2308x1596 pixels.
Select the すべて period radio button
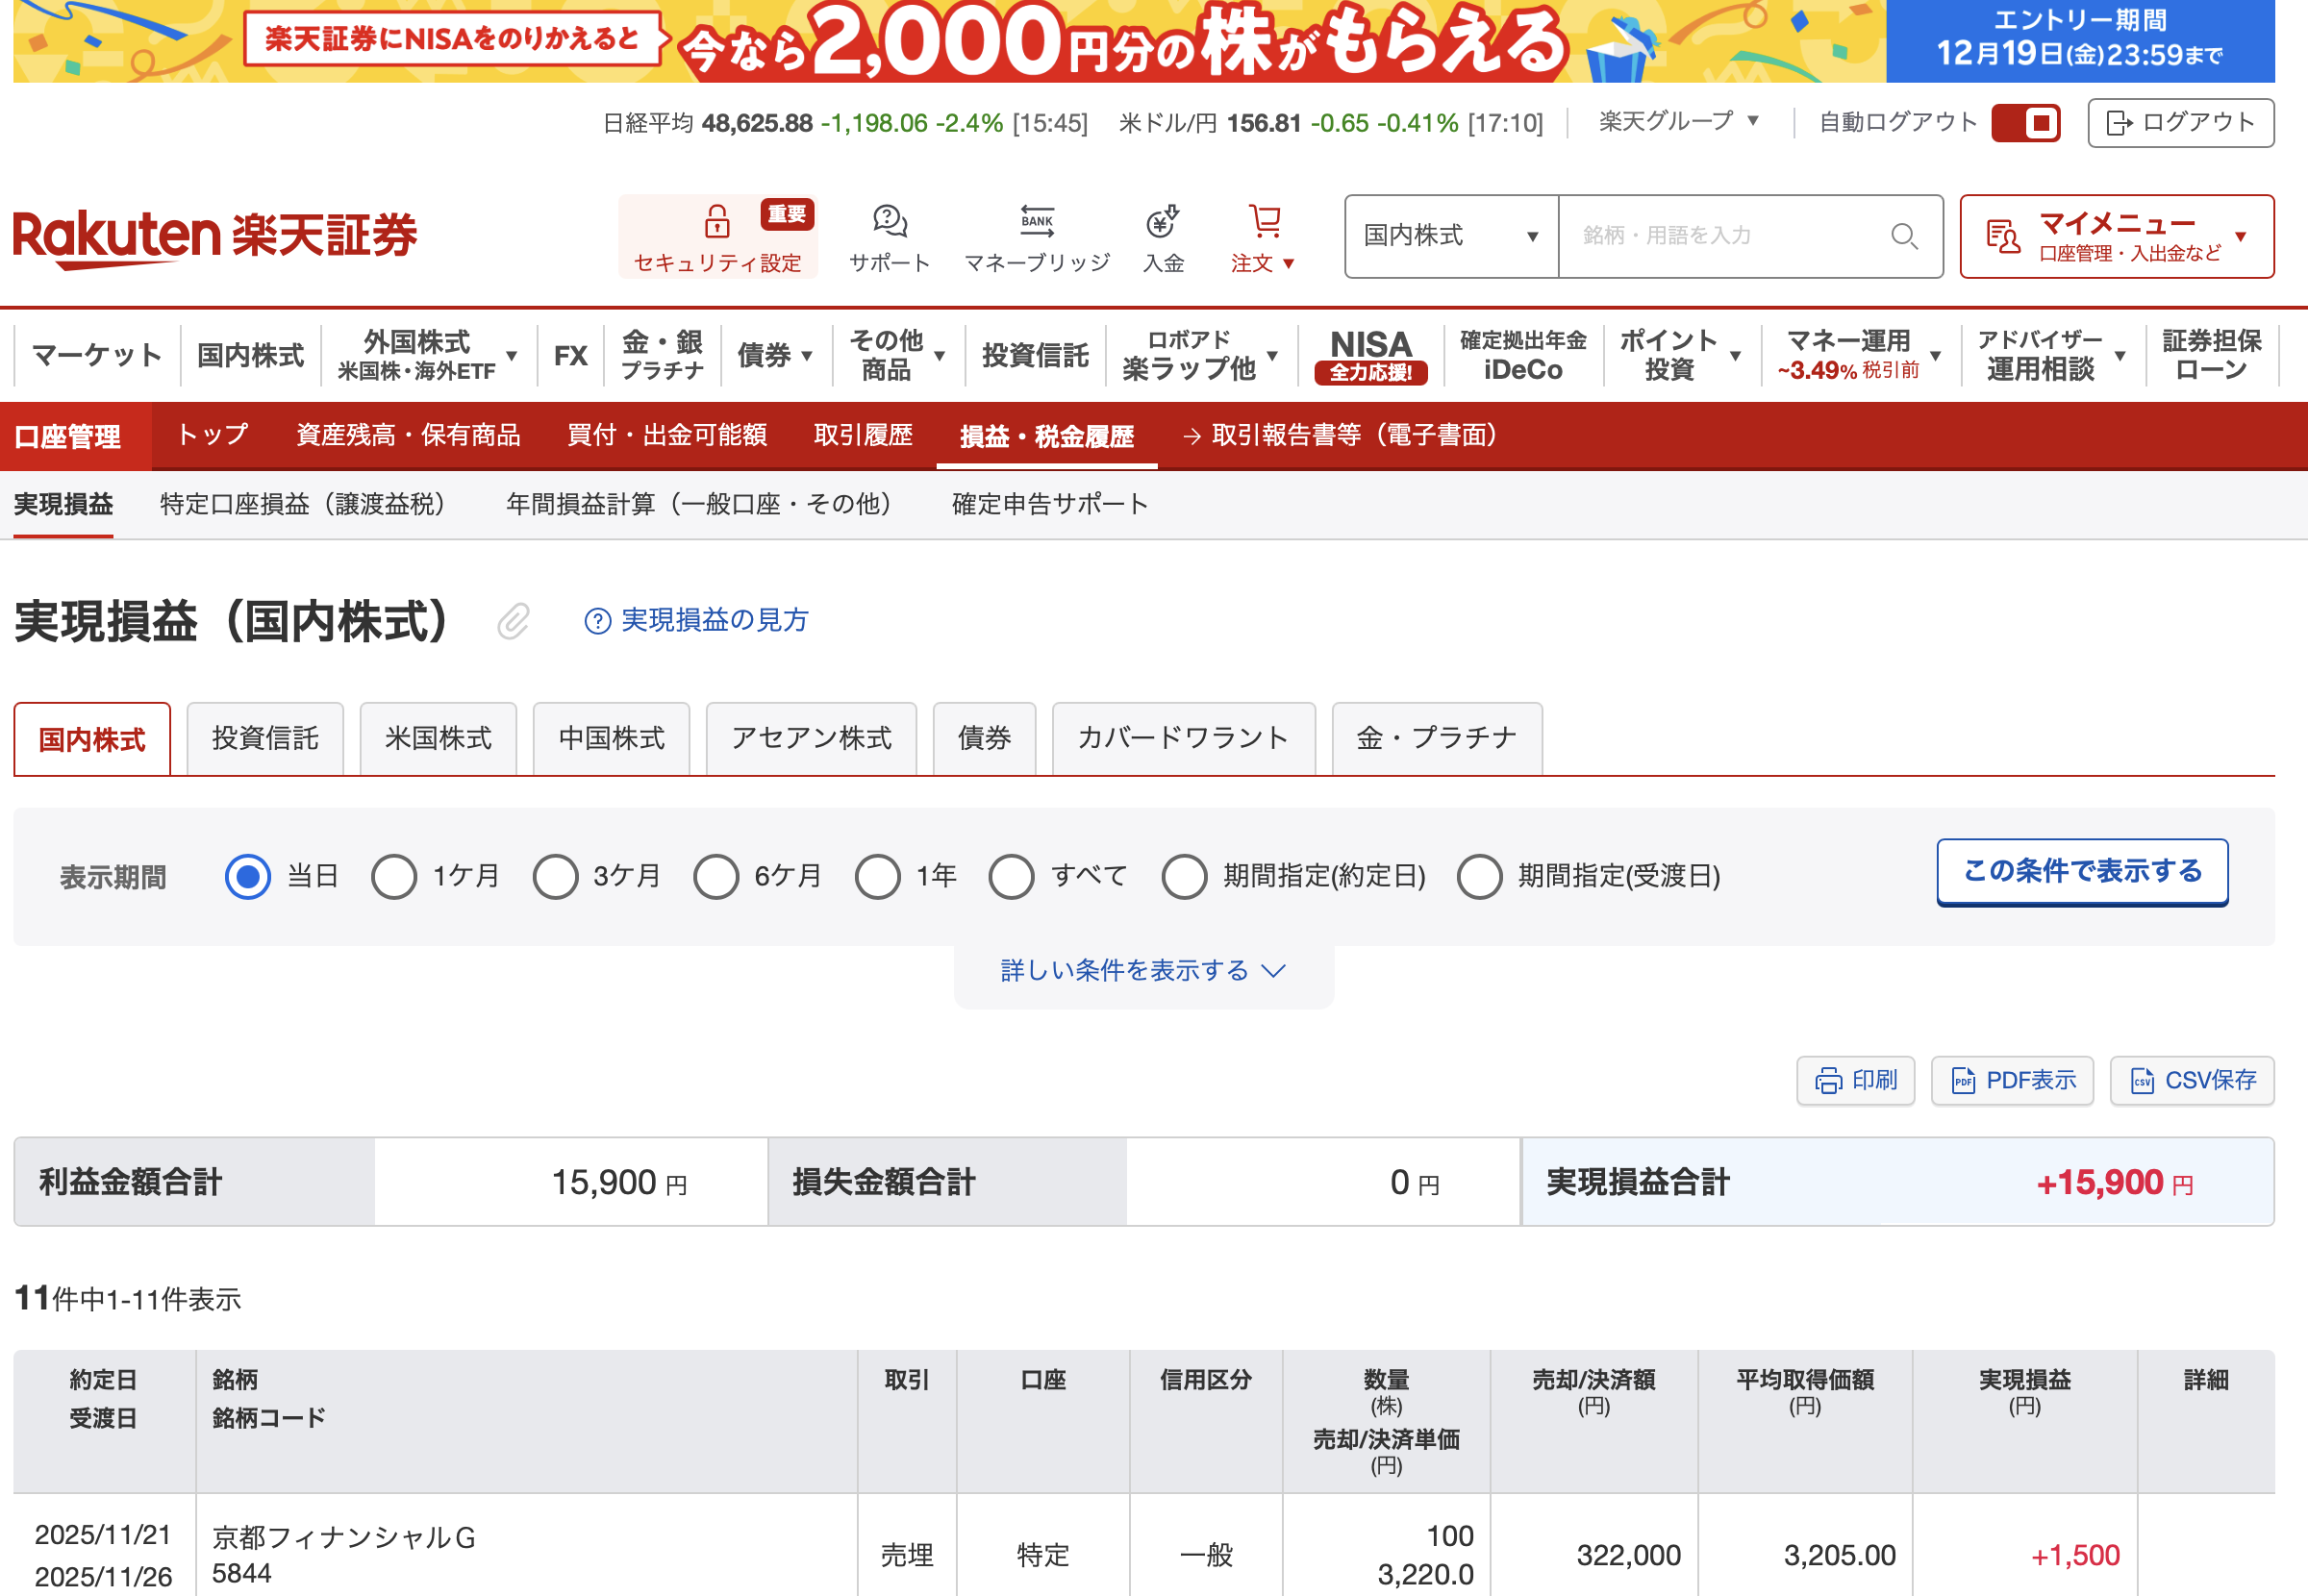1011,876
